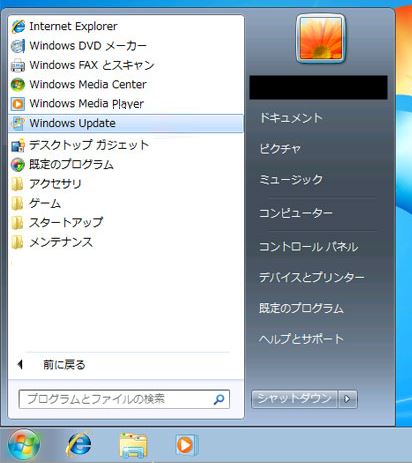
Task: Open Windows Explorer folder icon on the taskbar
Action: point(133,445)
